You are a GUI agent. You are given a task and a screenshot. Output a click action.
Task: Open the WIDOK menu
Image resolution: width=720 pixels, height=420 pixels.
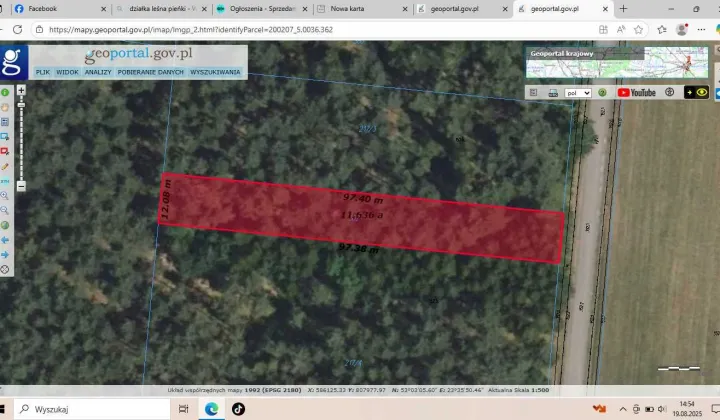point(68,72)
